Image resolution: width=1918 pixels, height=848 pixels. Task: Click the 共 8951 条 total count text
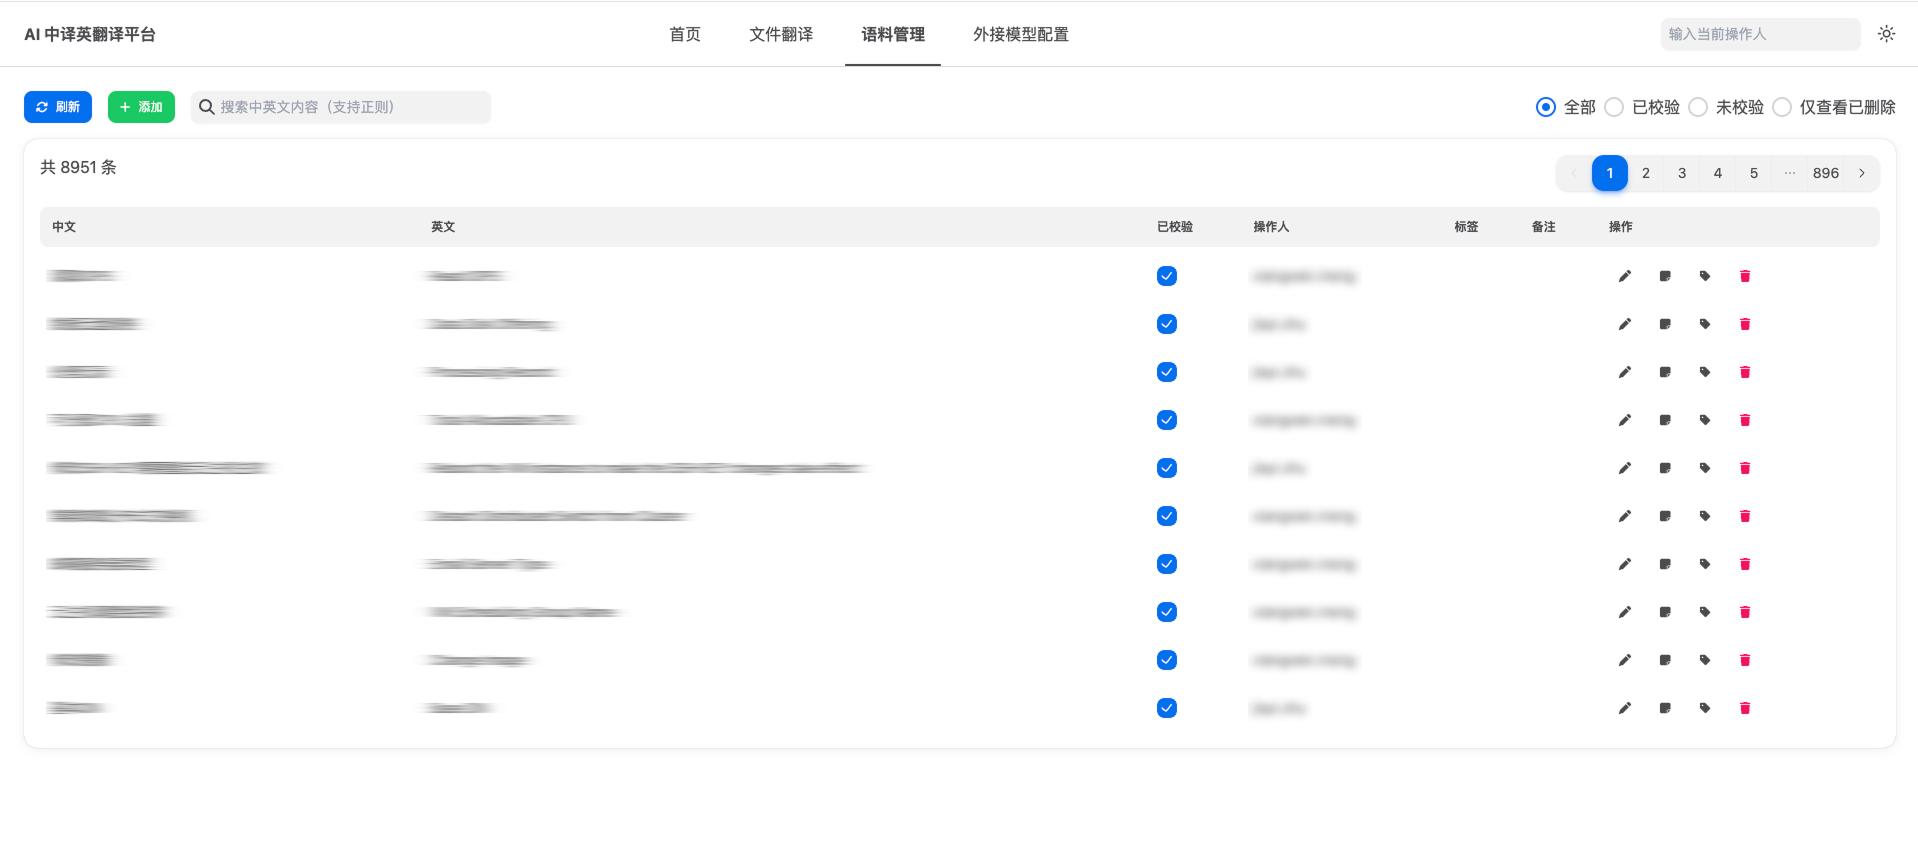(78, 167)
